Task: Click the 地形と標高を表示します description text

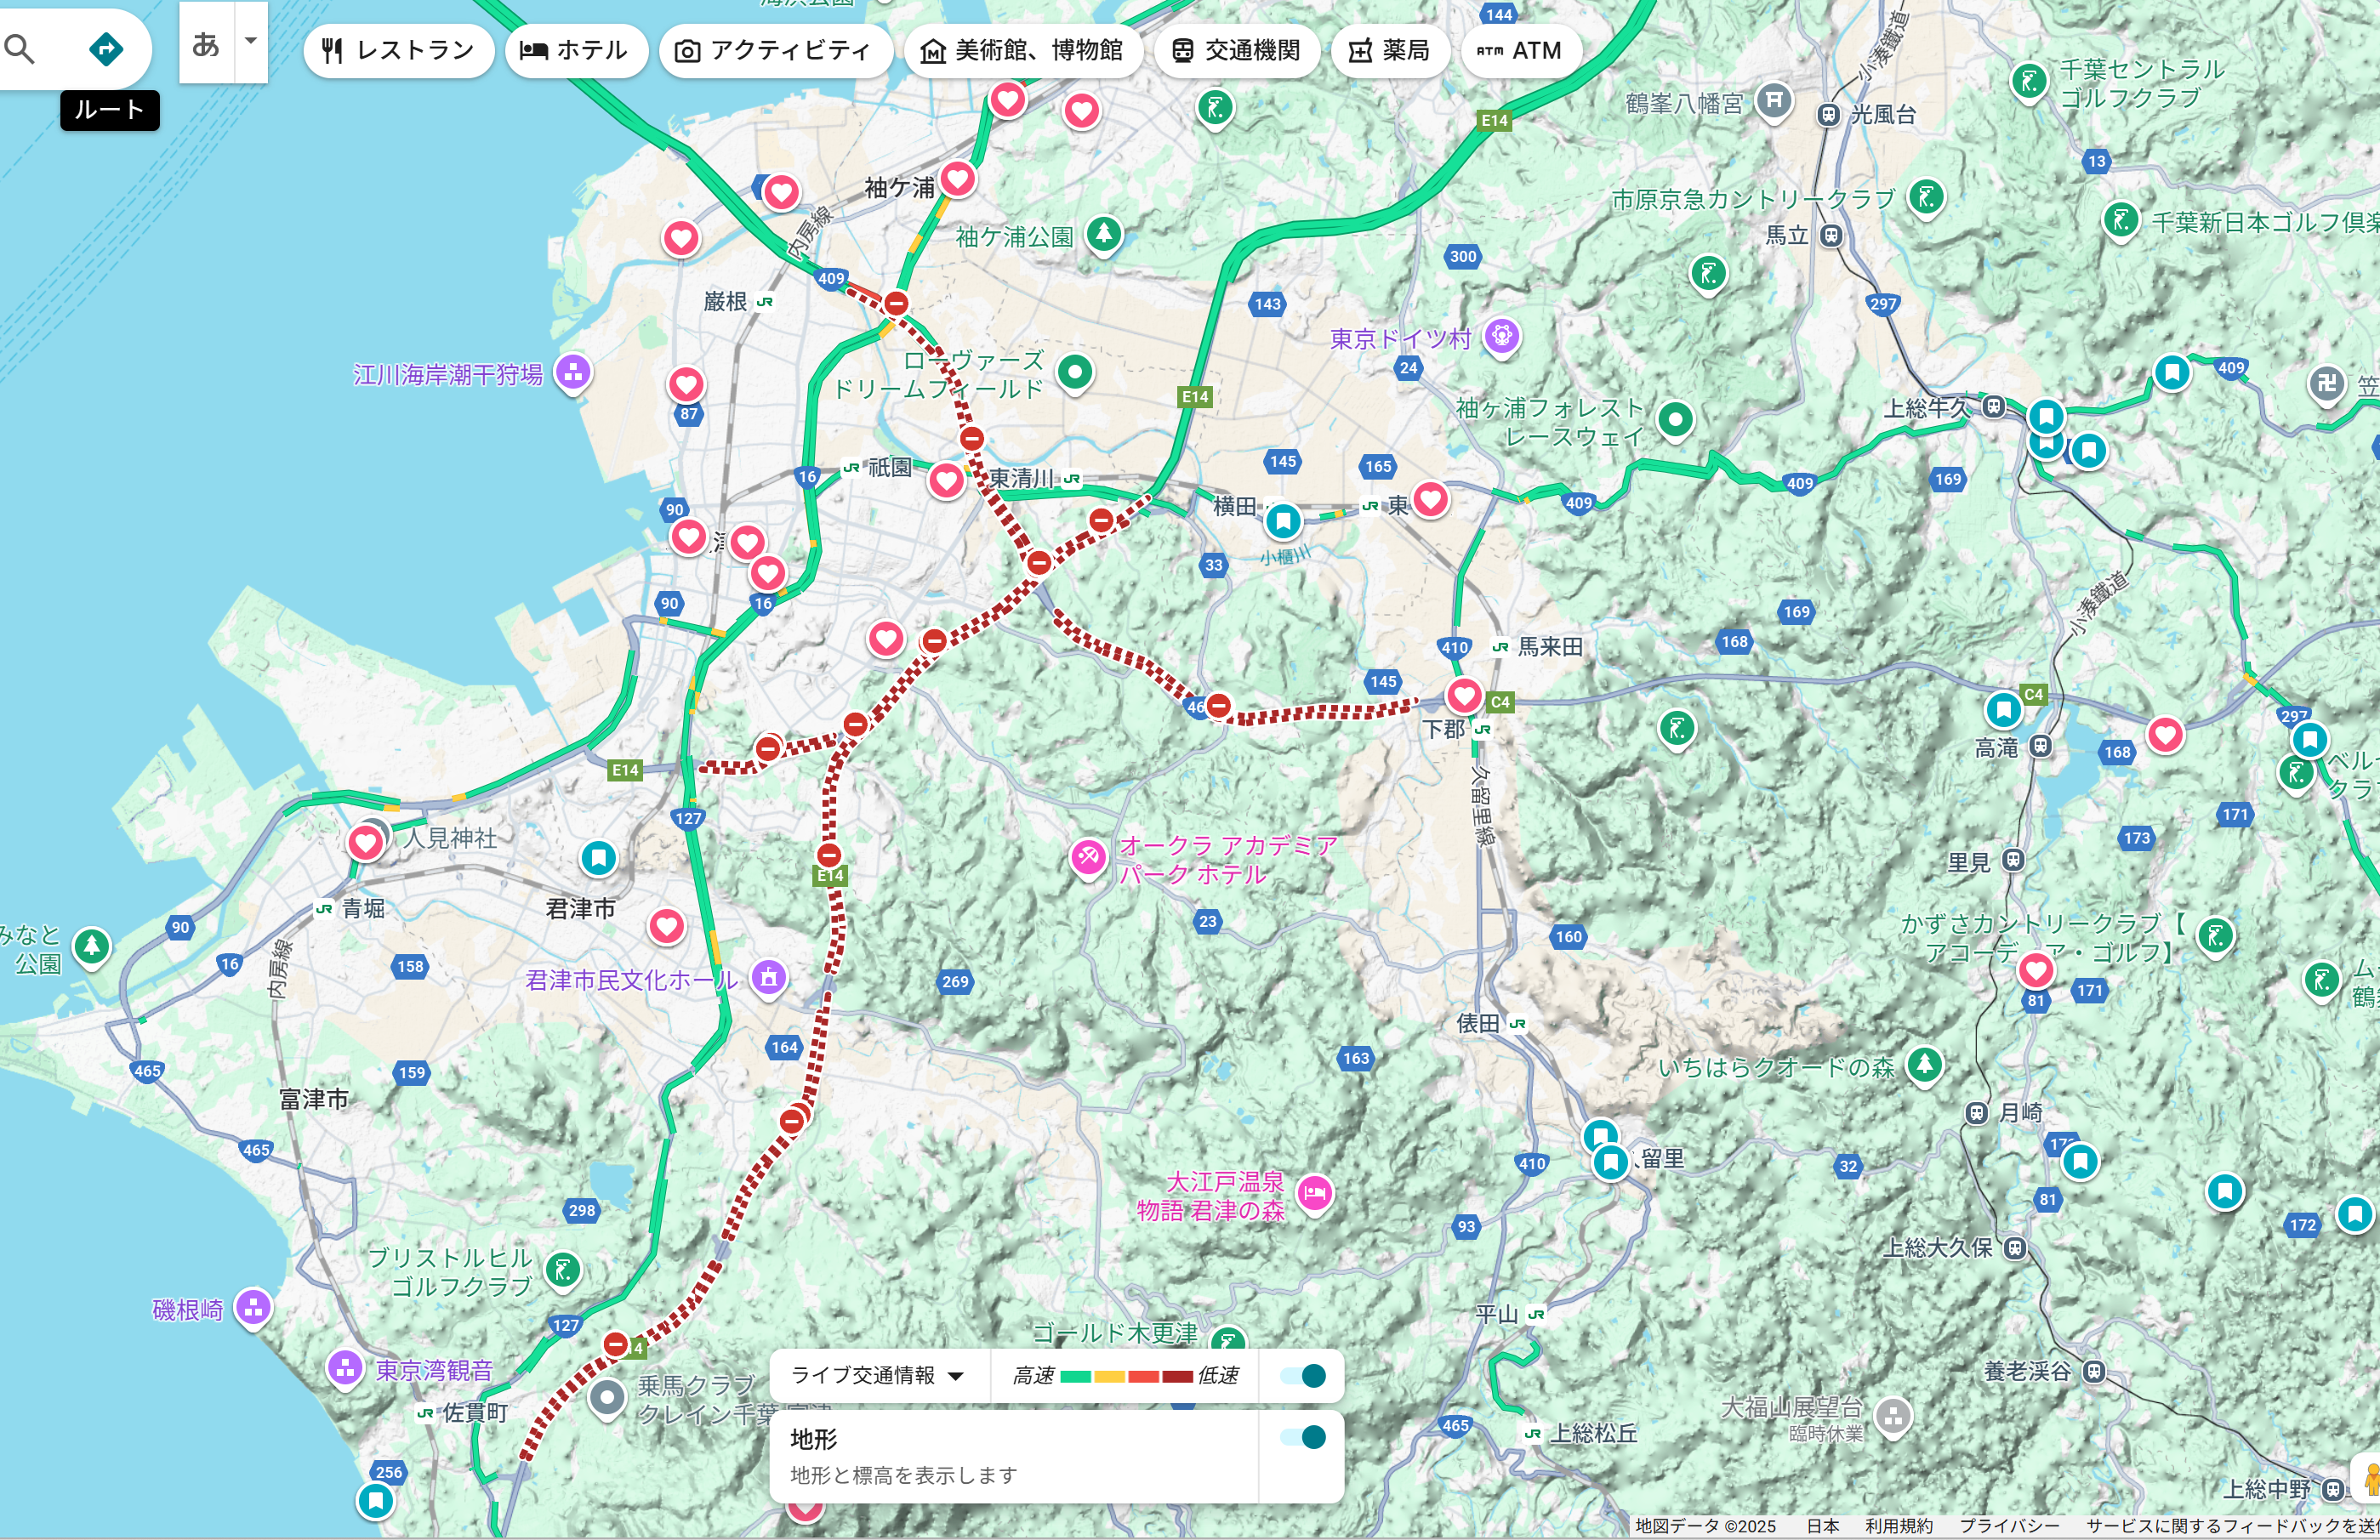Action: tap(903, 1475)
